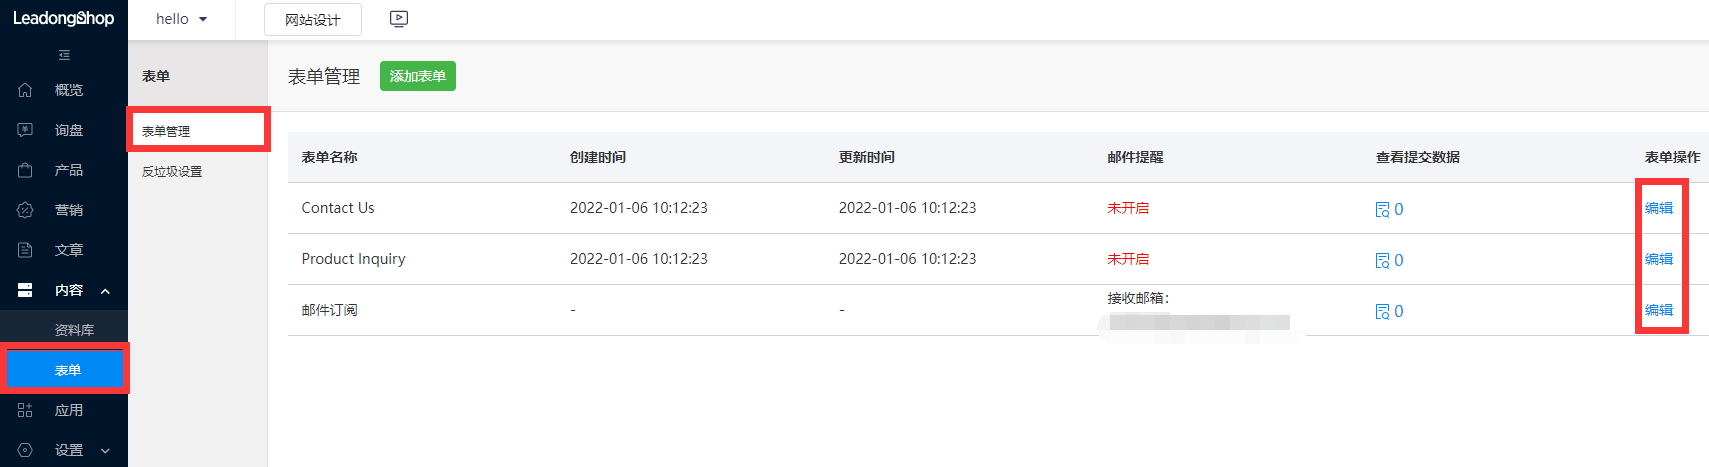Click 编辑 link for Product Inquiry form

[1659, 259]
